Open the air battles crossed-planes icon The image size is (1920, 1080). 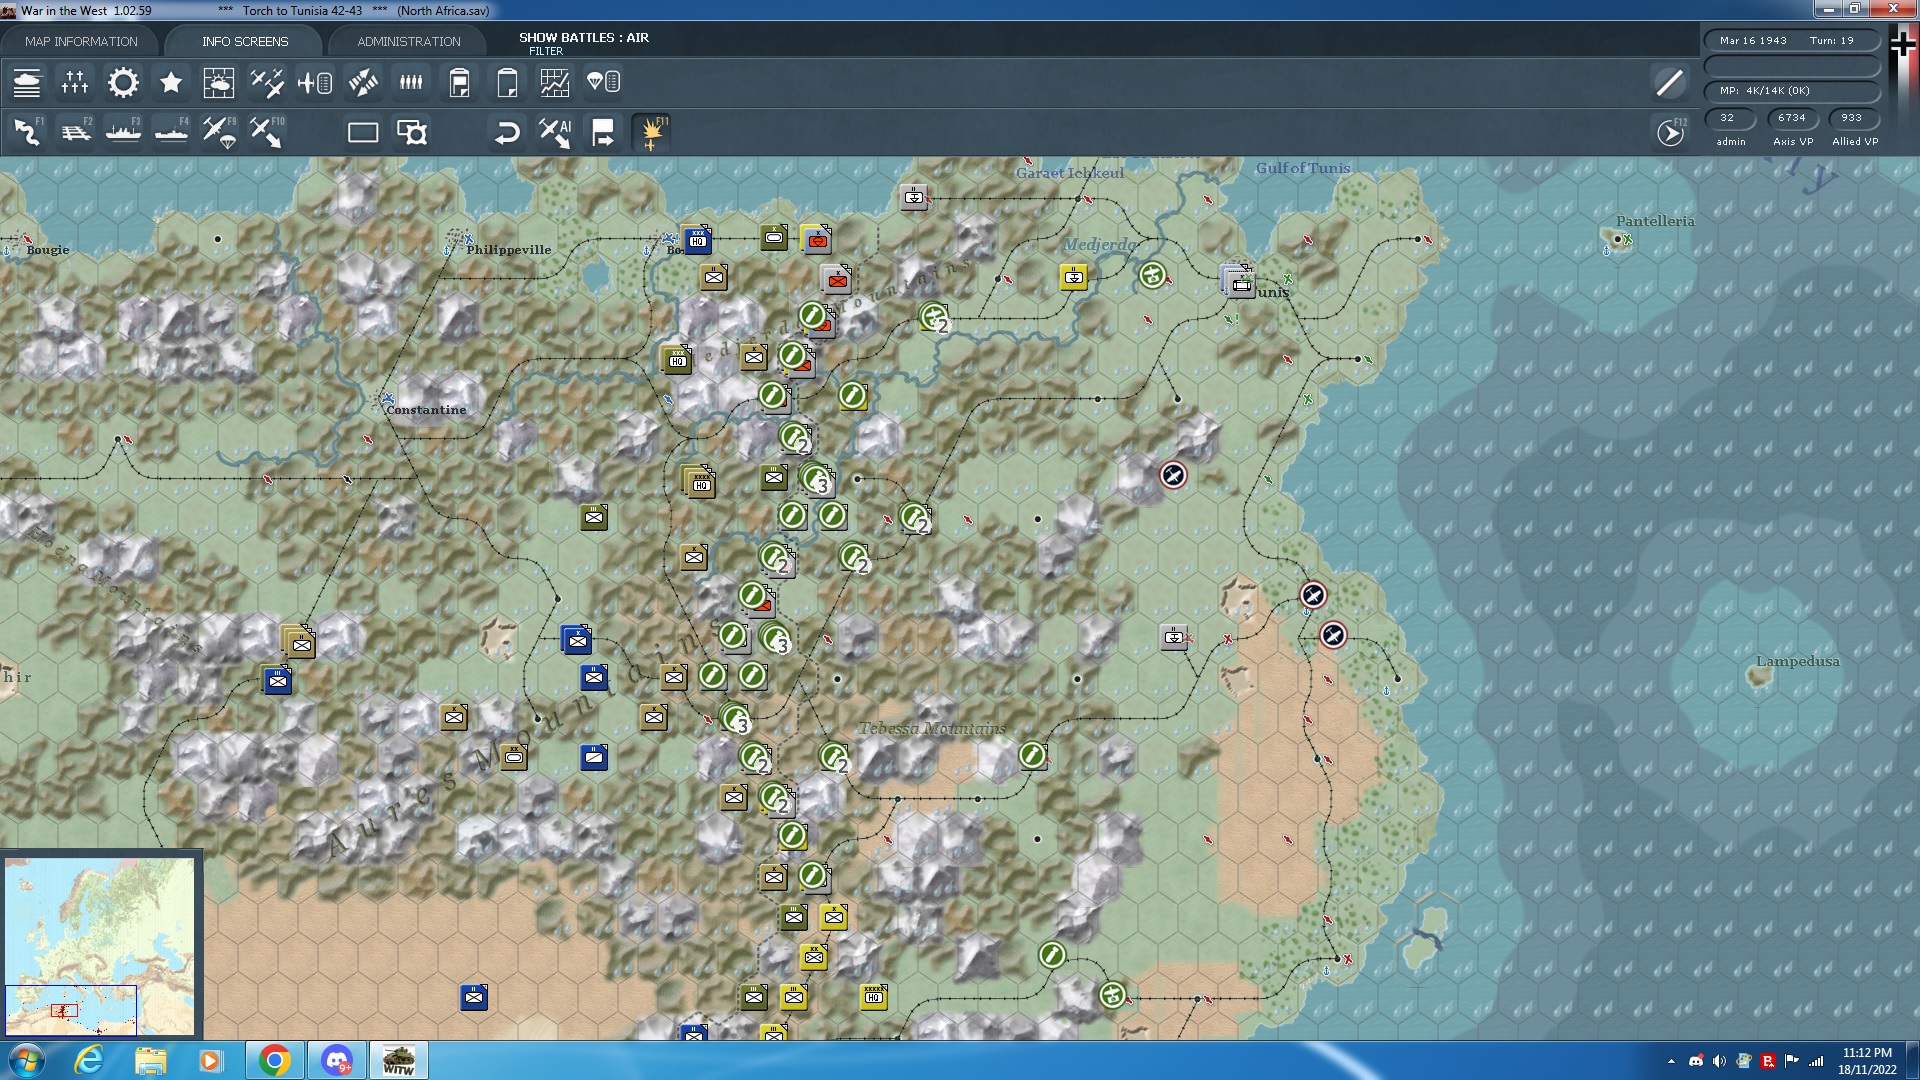(267, 83)
